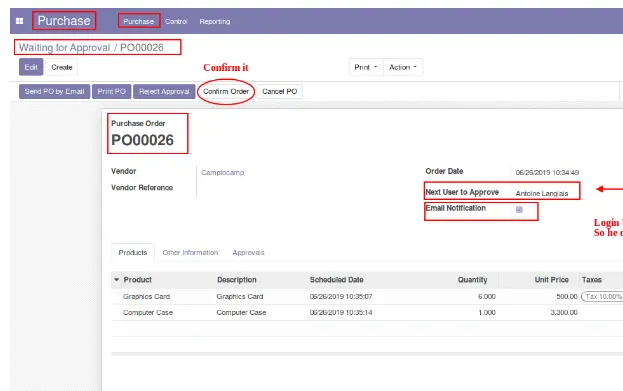Toggle the Email Notification checkbox
The image size is (623, 391).
click(x=519, y=209)
